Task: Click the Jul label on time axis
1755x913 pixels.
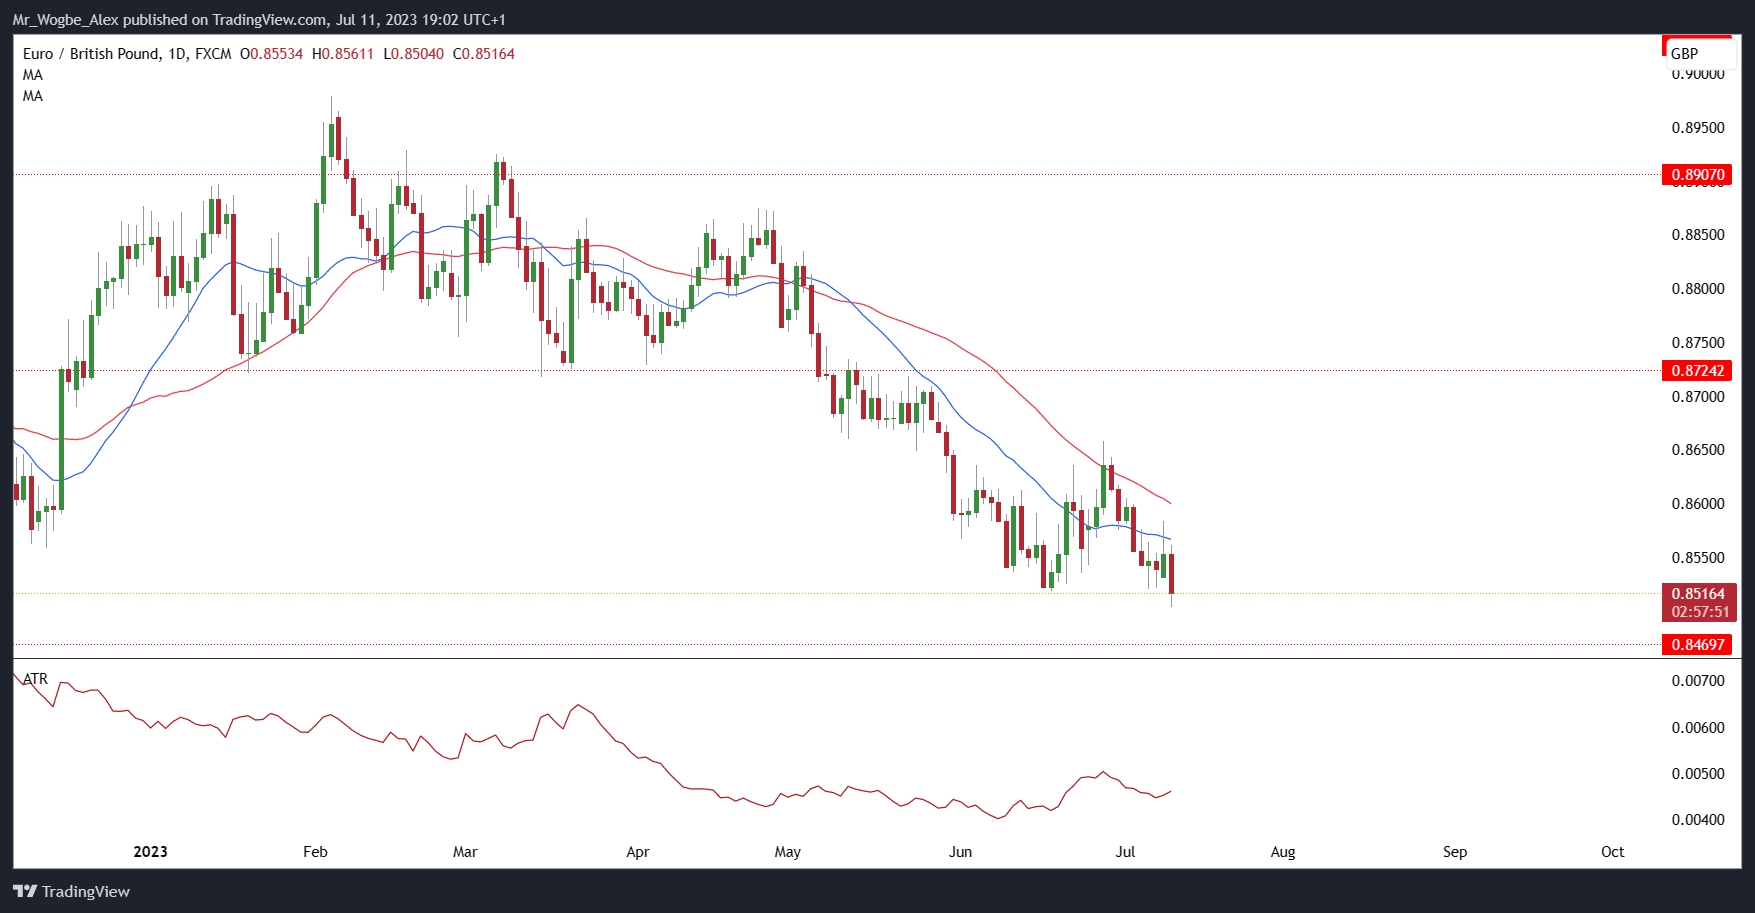Action: pos(1125,852)
